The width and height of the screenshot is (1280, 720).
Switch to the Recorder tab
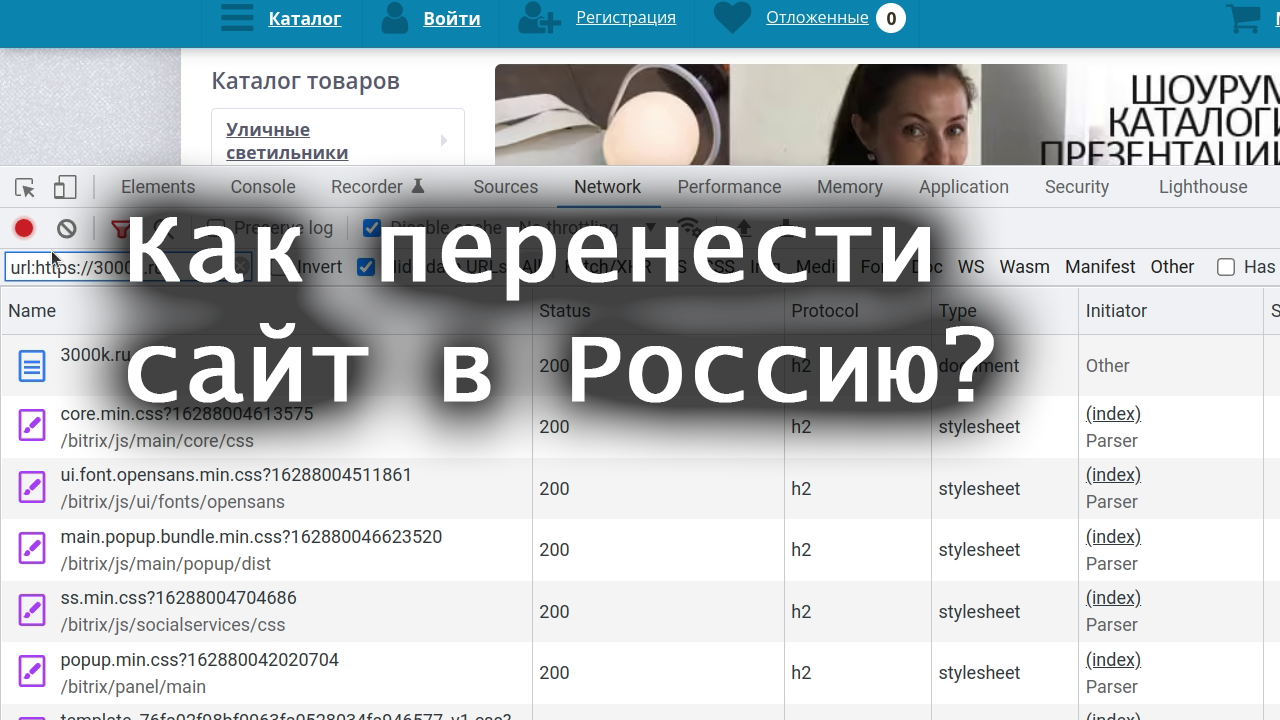367,187
